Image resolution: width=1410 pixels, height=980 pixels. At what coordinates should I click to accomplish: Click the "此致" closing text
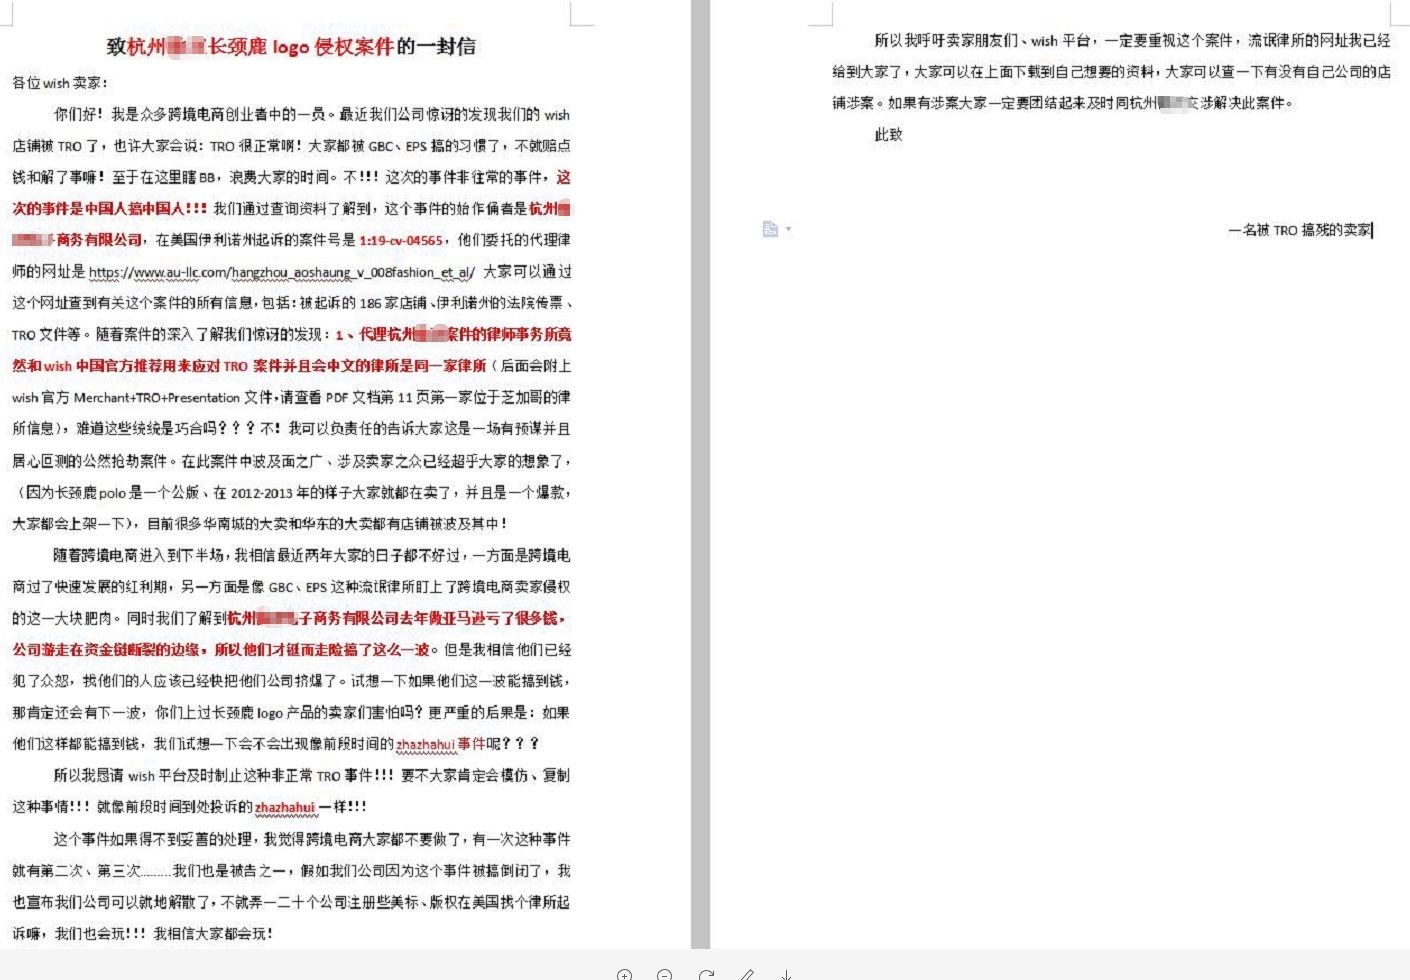click(x=888, y=135)
